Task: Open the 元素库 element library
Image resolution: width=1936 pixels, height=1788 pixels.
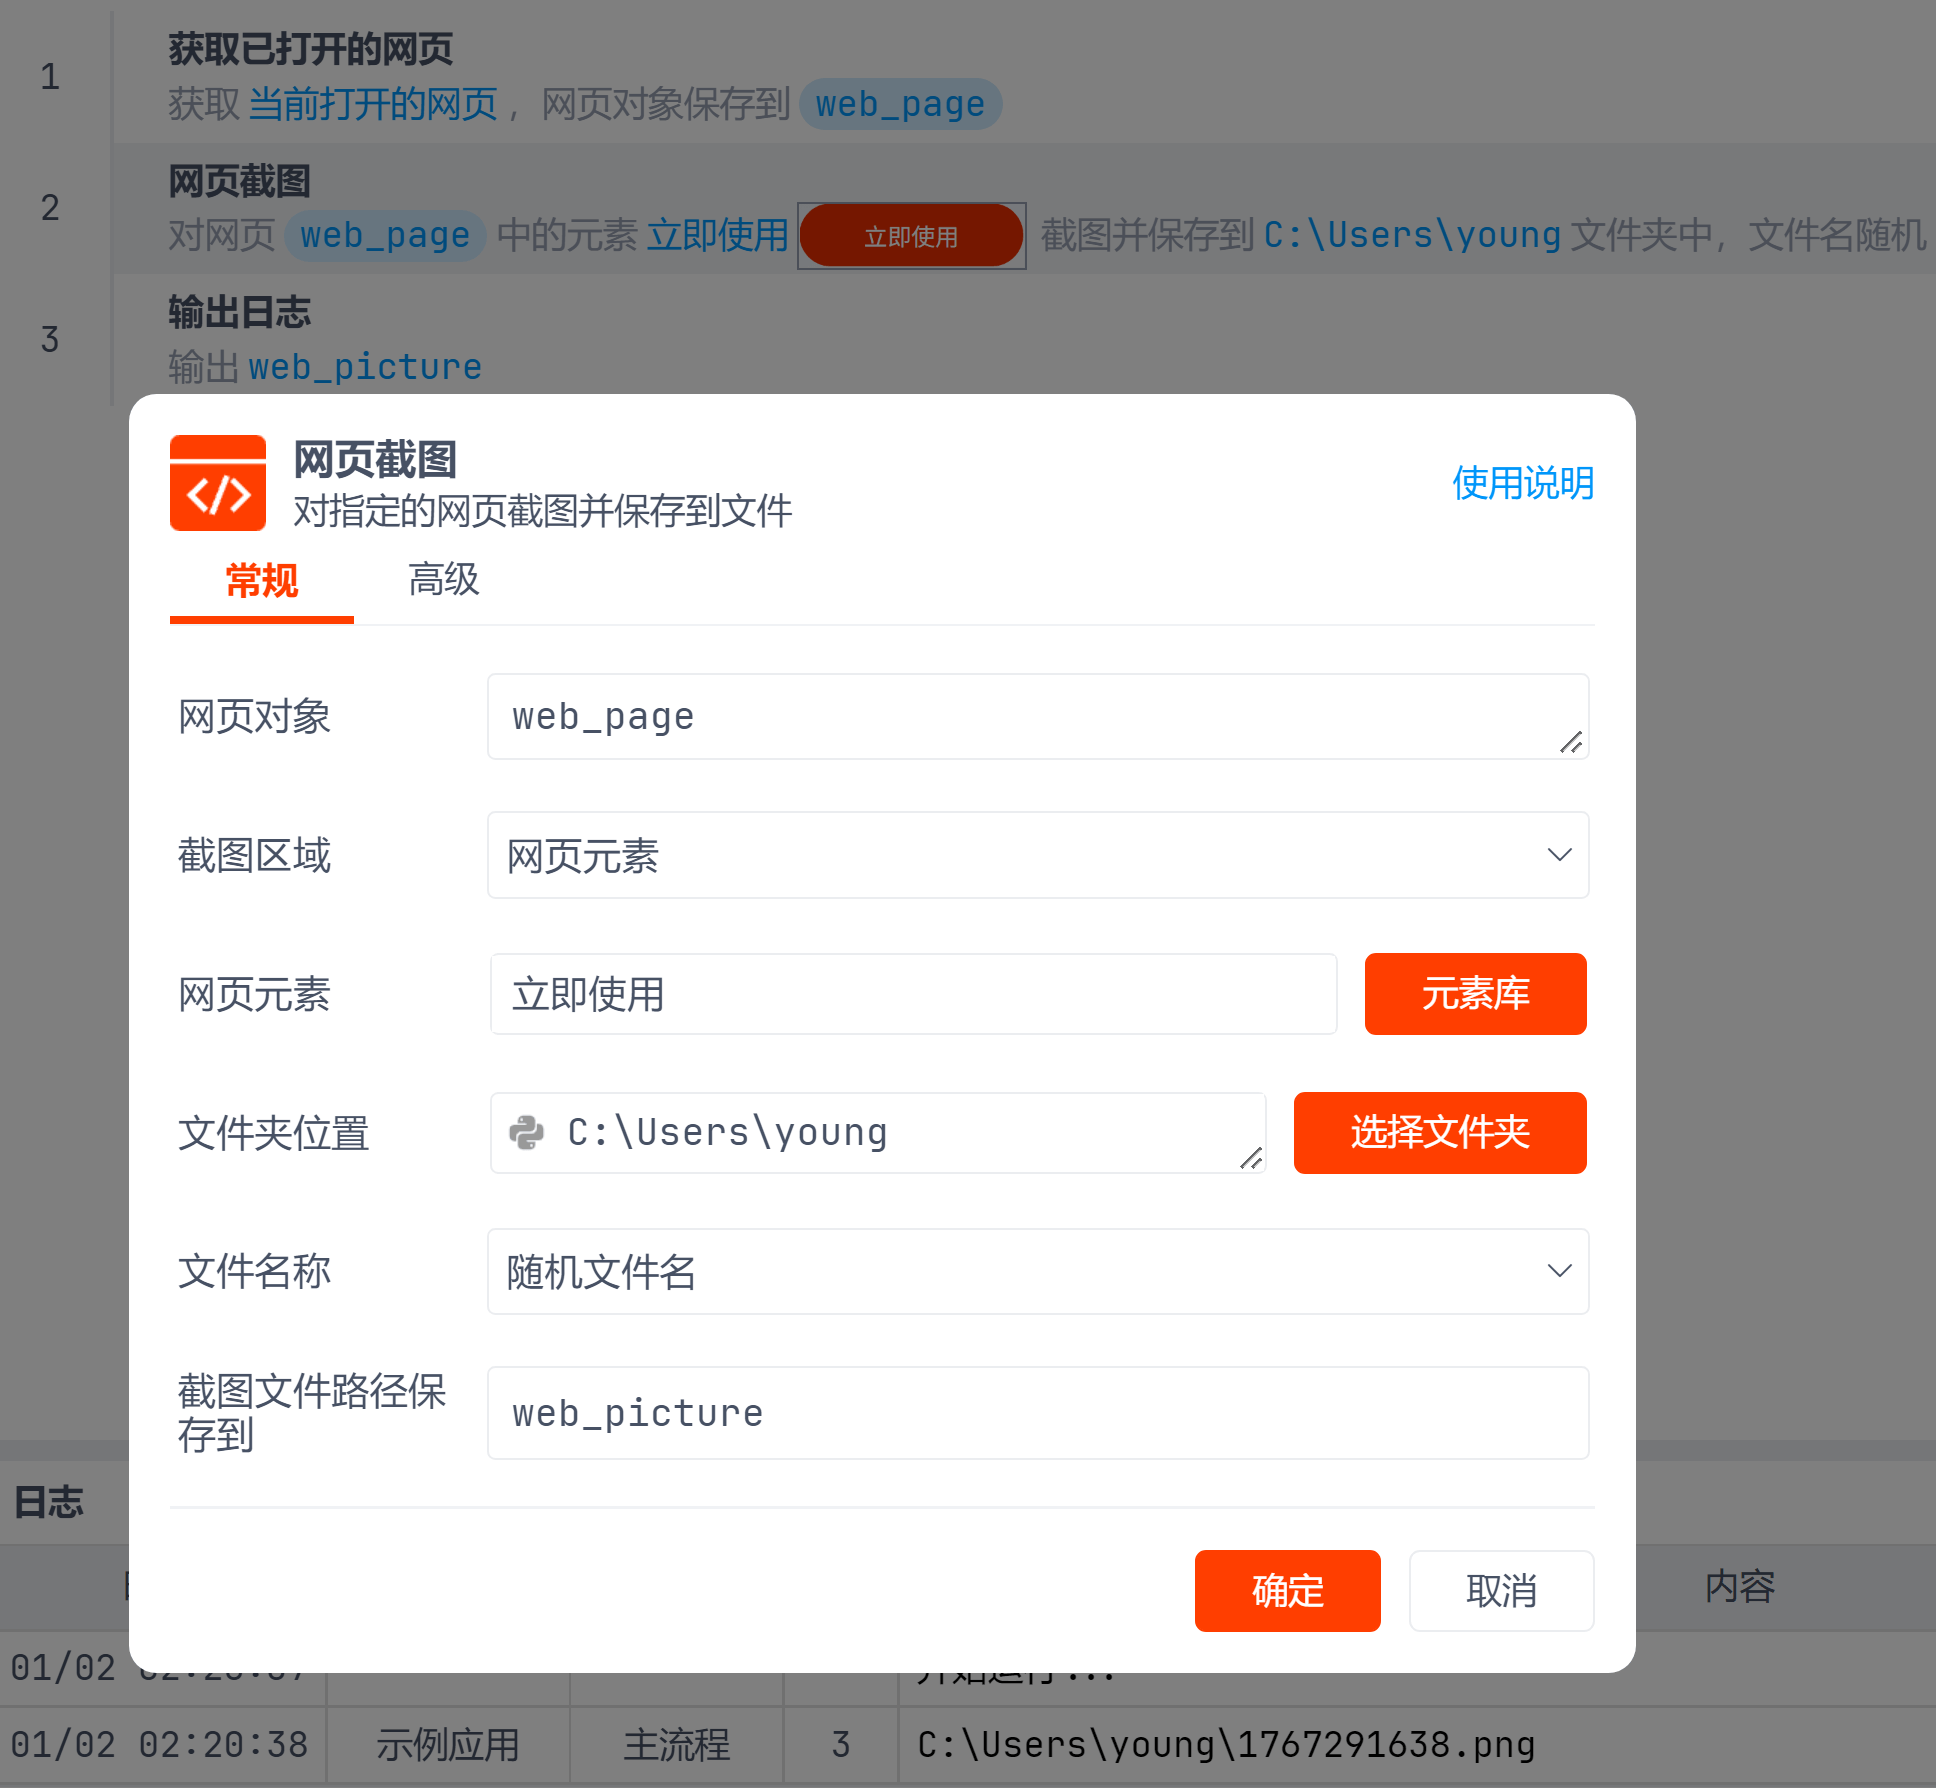Action: pyautogui.click(x=1474, y=994)
